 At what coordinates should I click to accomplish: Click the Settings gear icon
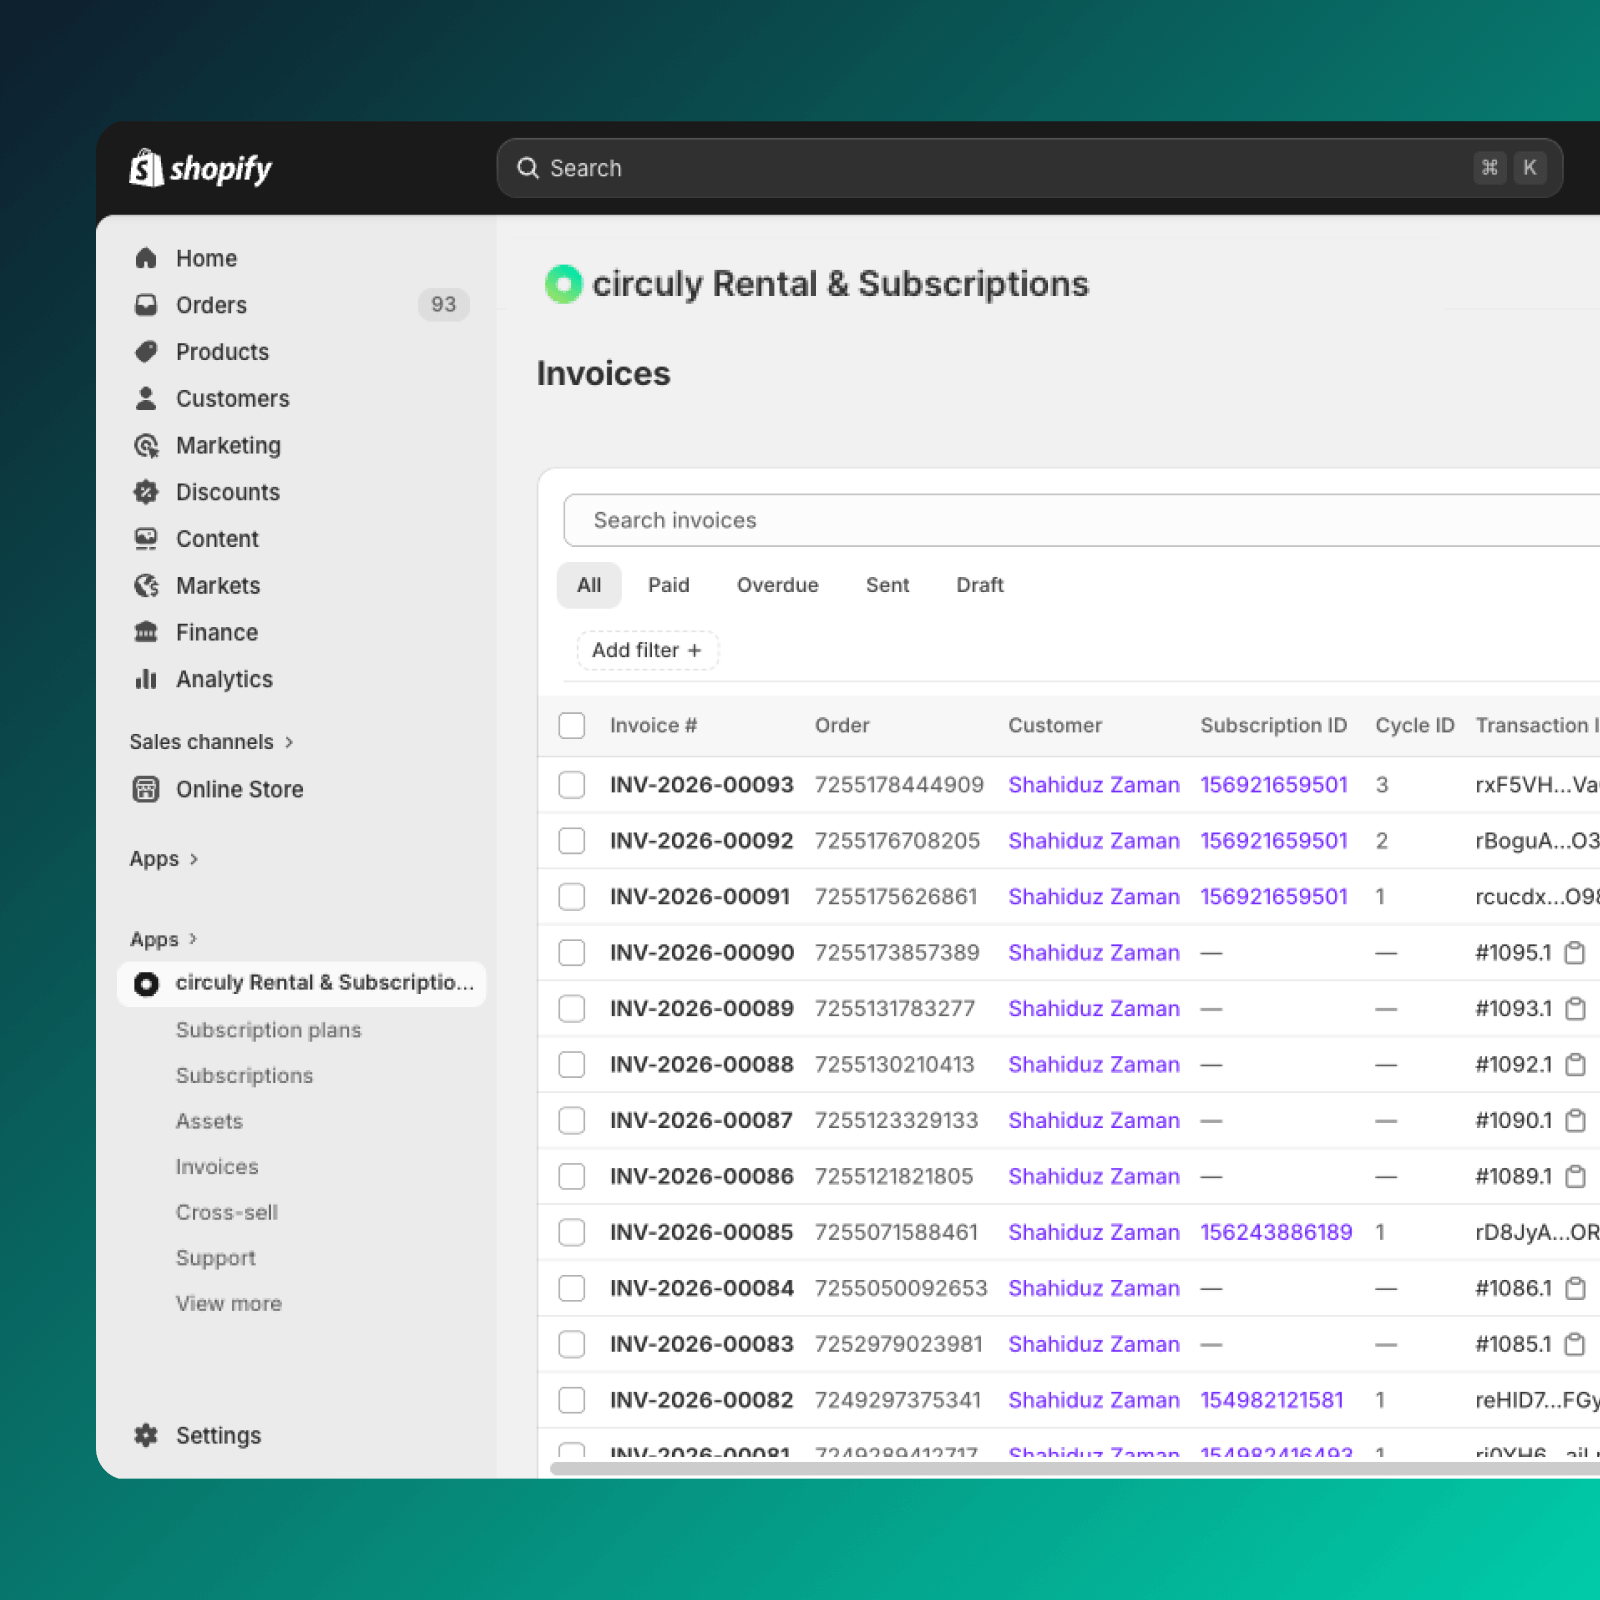[146, 1435]
